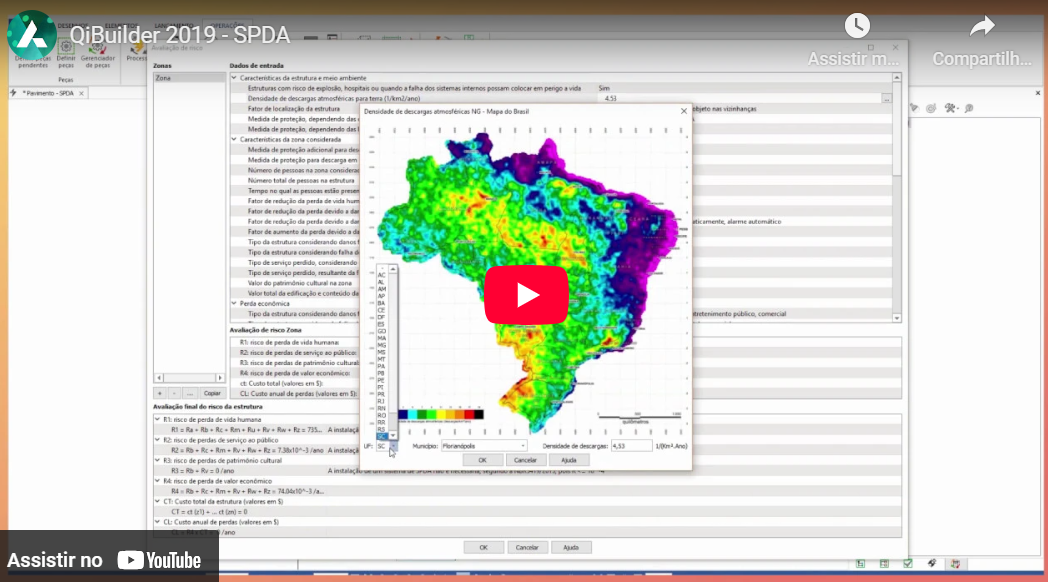Screen dimensions: 1048x582
Task: Close the Mapa do Brasil dialog
Action: tap(684, 112)
